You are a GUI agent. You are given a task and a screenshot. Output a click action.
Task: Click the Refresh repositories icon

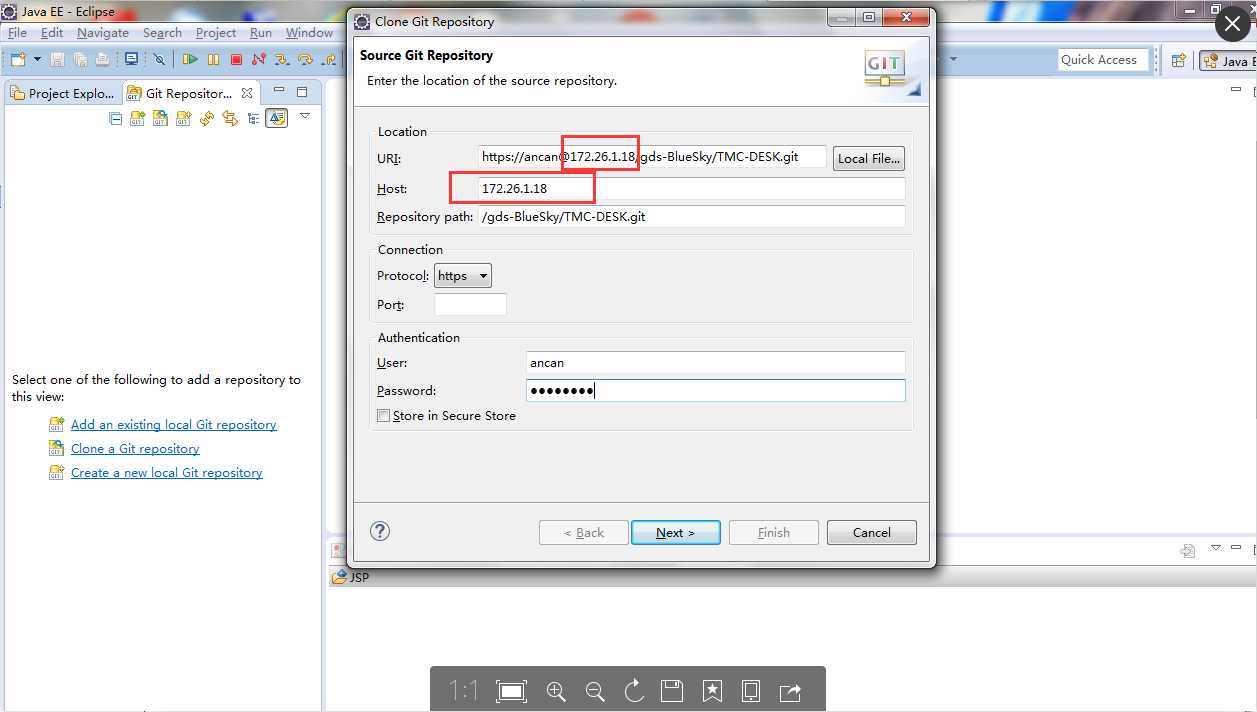[207, 118]
